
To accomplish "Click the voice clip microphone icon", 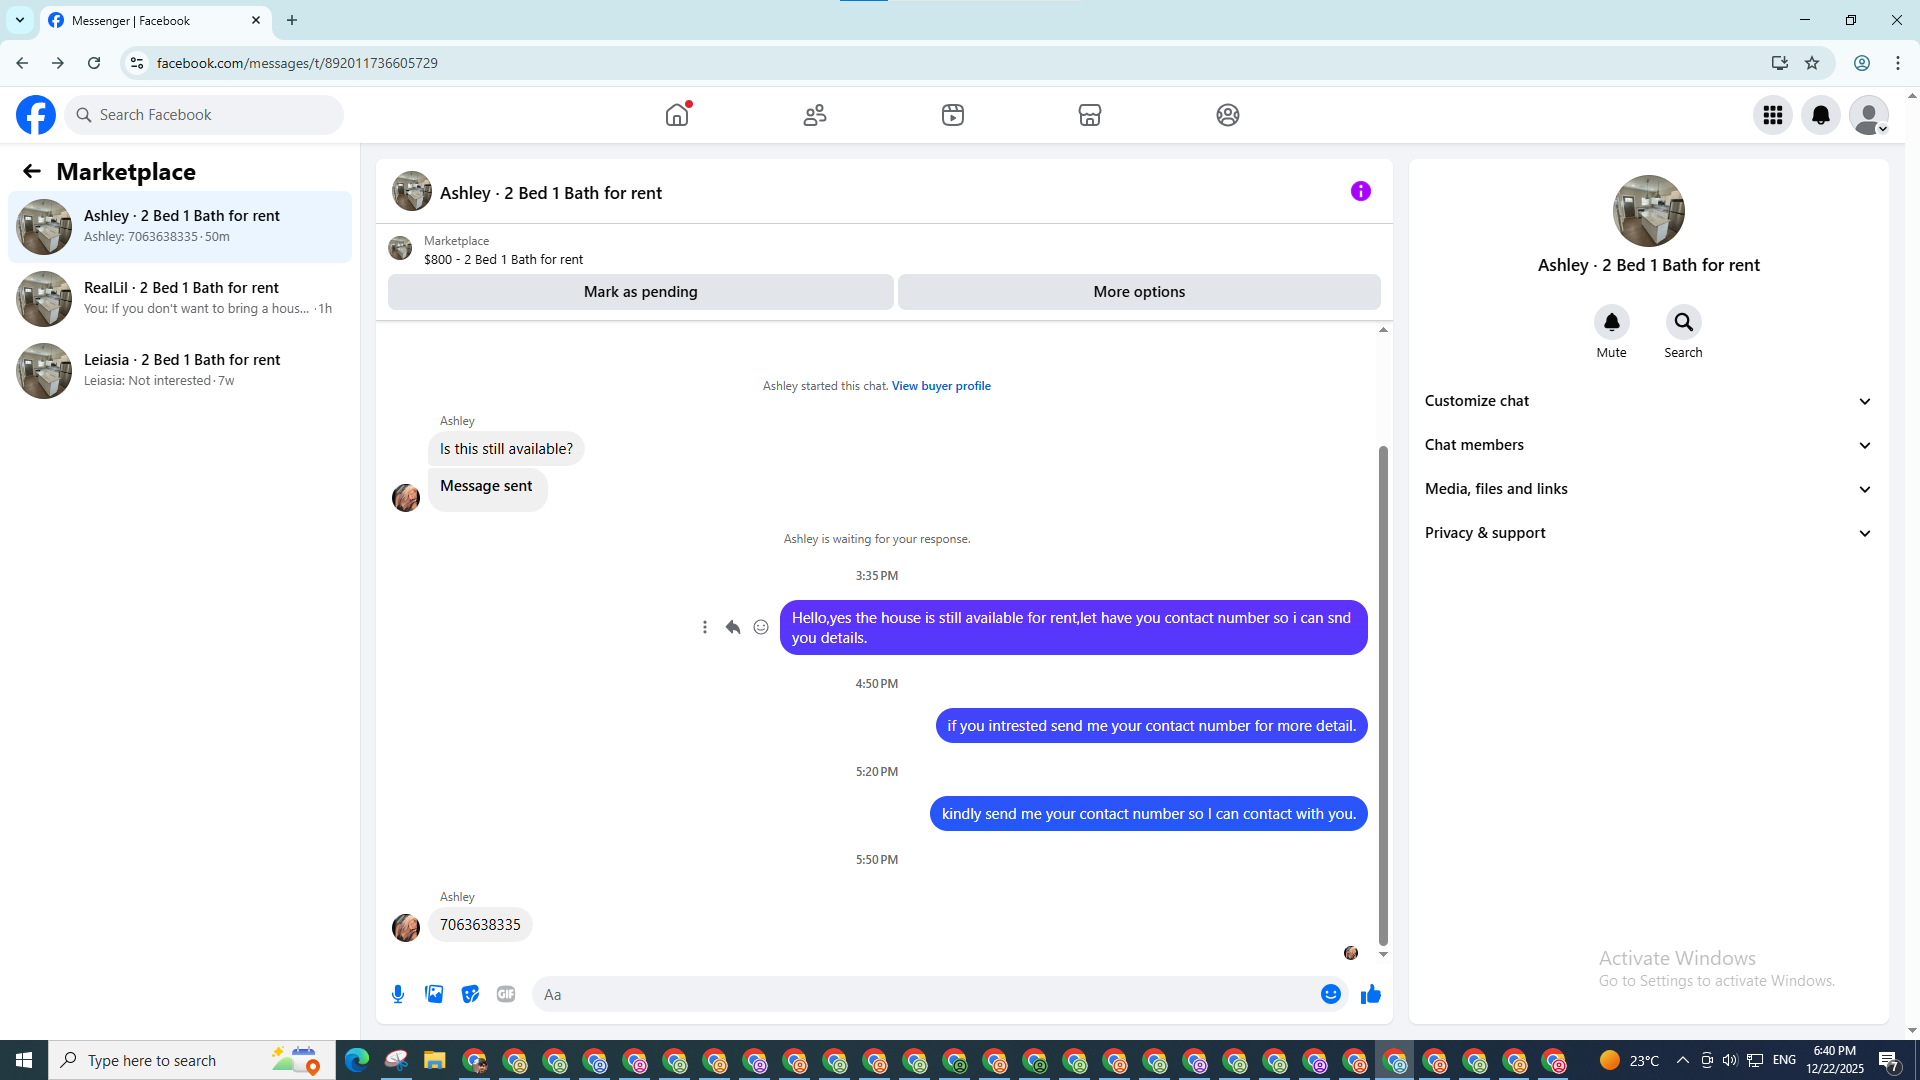I will tap(398, 994).
